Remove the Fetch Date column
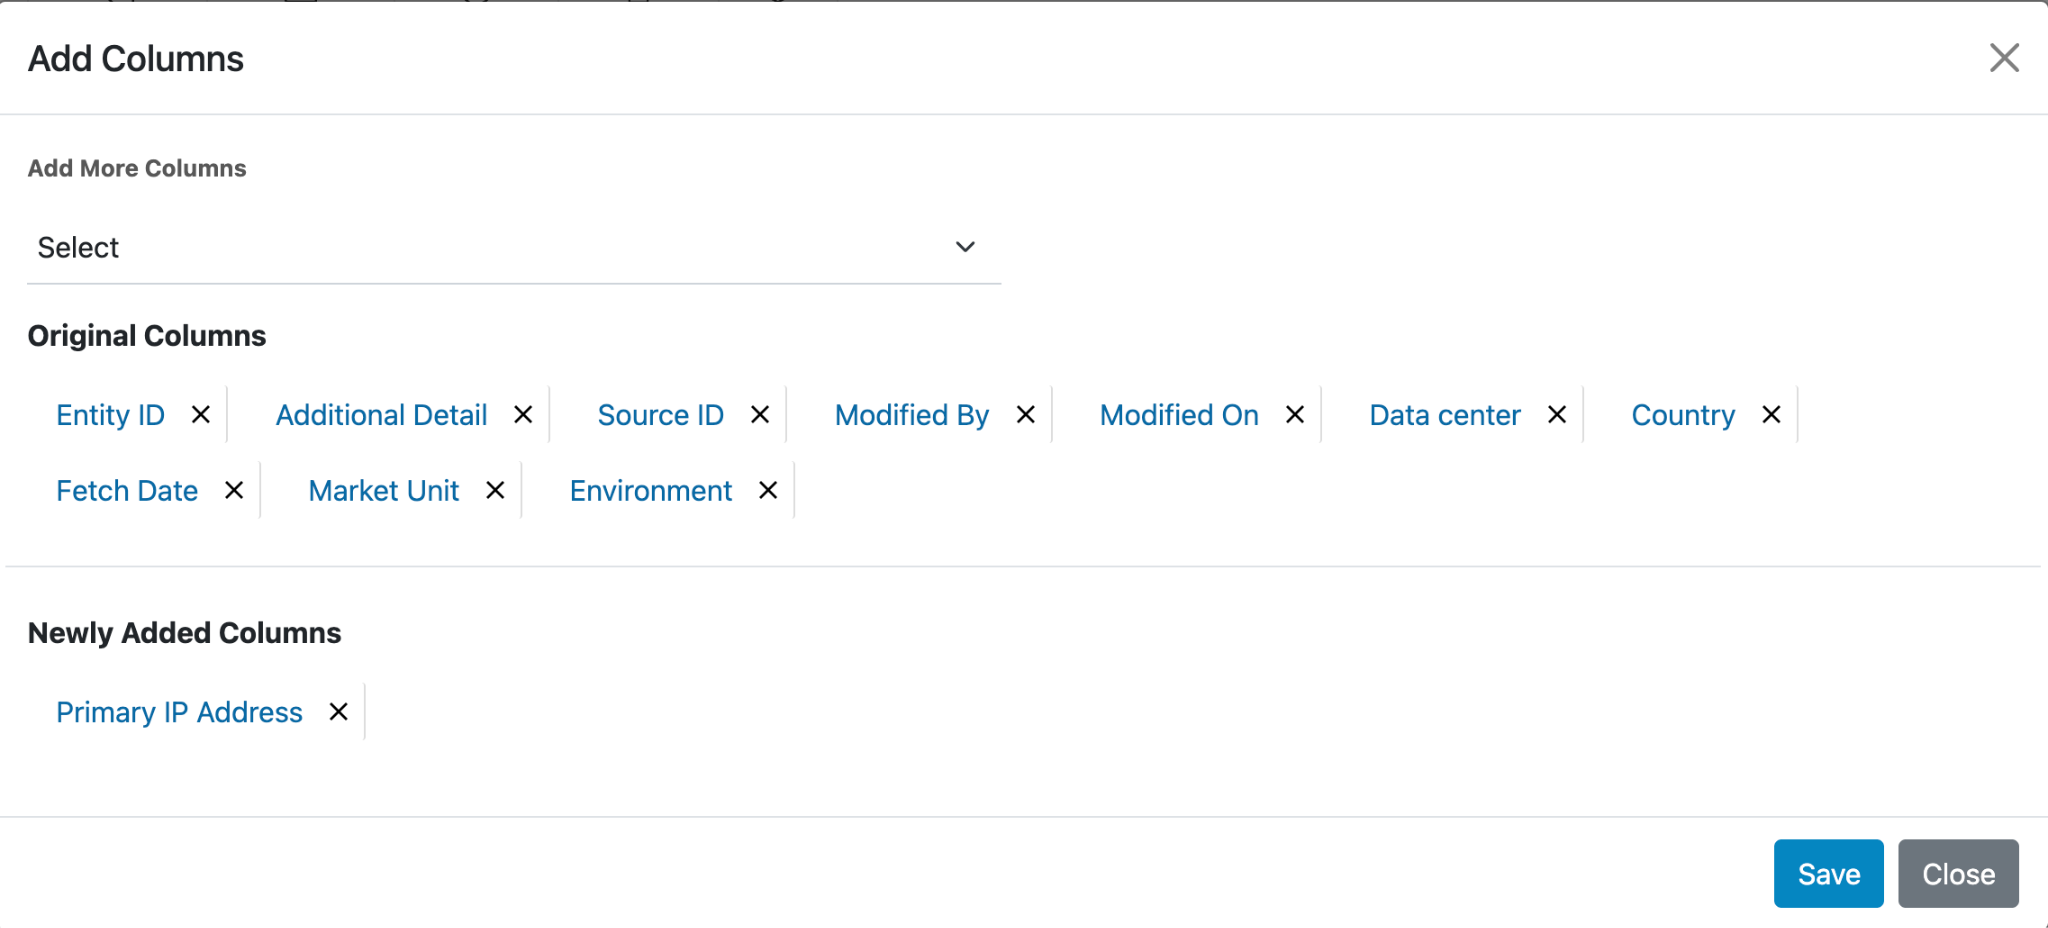Viewport: 2048px width, 928px height. point(234,491)
